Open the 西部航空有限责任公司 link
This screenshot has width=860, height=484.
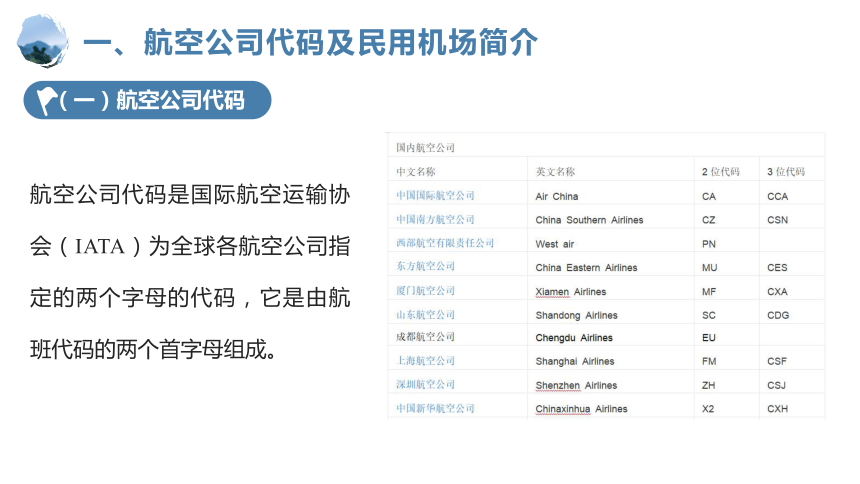445,243
